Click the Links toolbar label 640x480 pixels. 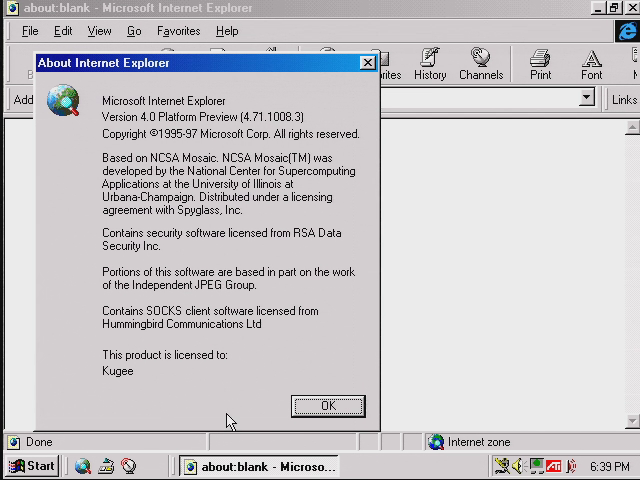click(x=624, y=100)
